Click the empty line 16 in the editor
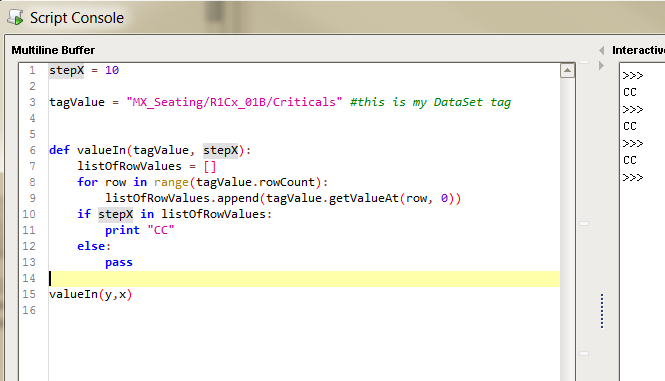665x381 pixels. (304, 311)
